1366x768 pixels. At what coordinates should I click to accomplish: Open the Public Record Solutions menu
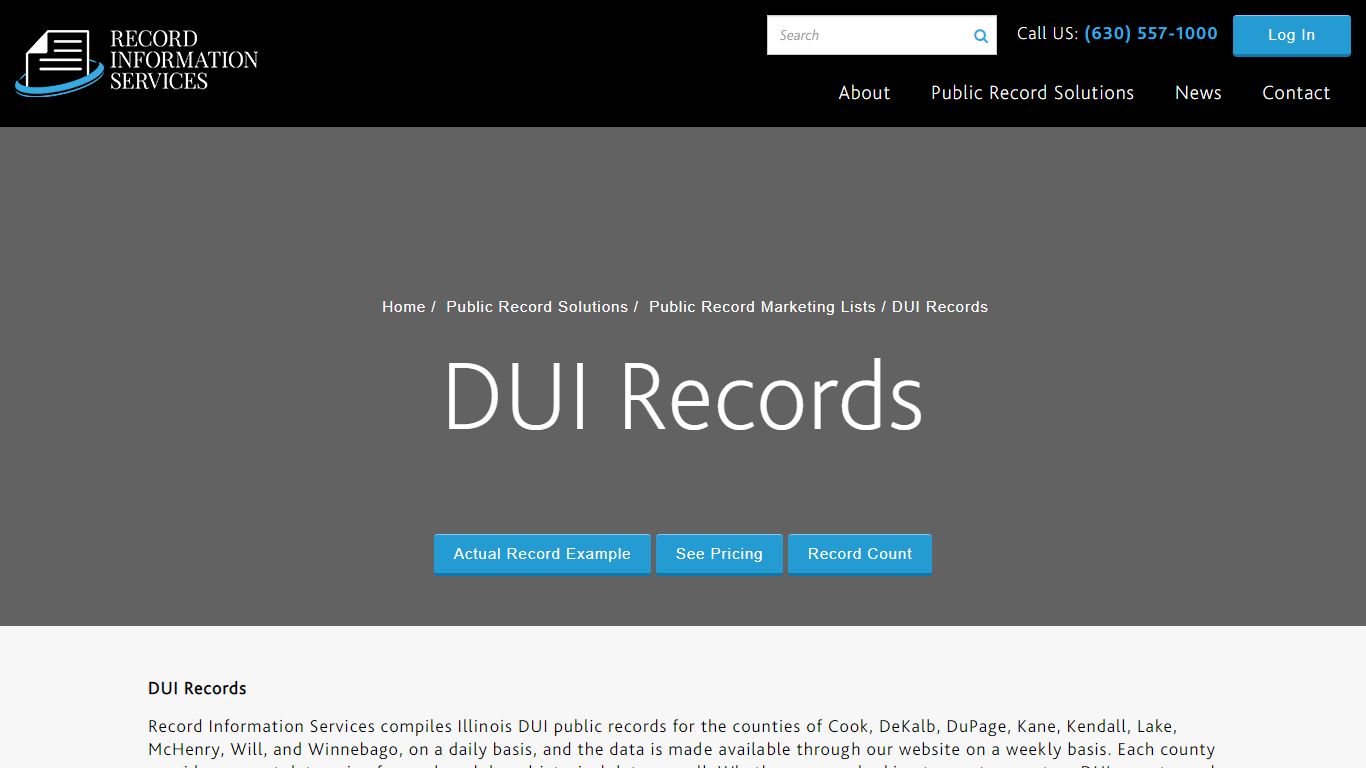click(1032, 93)
